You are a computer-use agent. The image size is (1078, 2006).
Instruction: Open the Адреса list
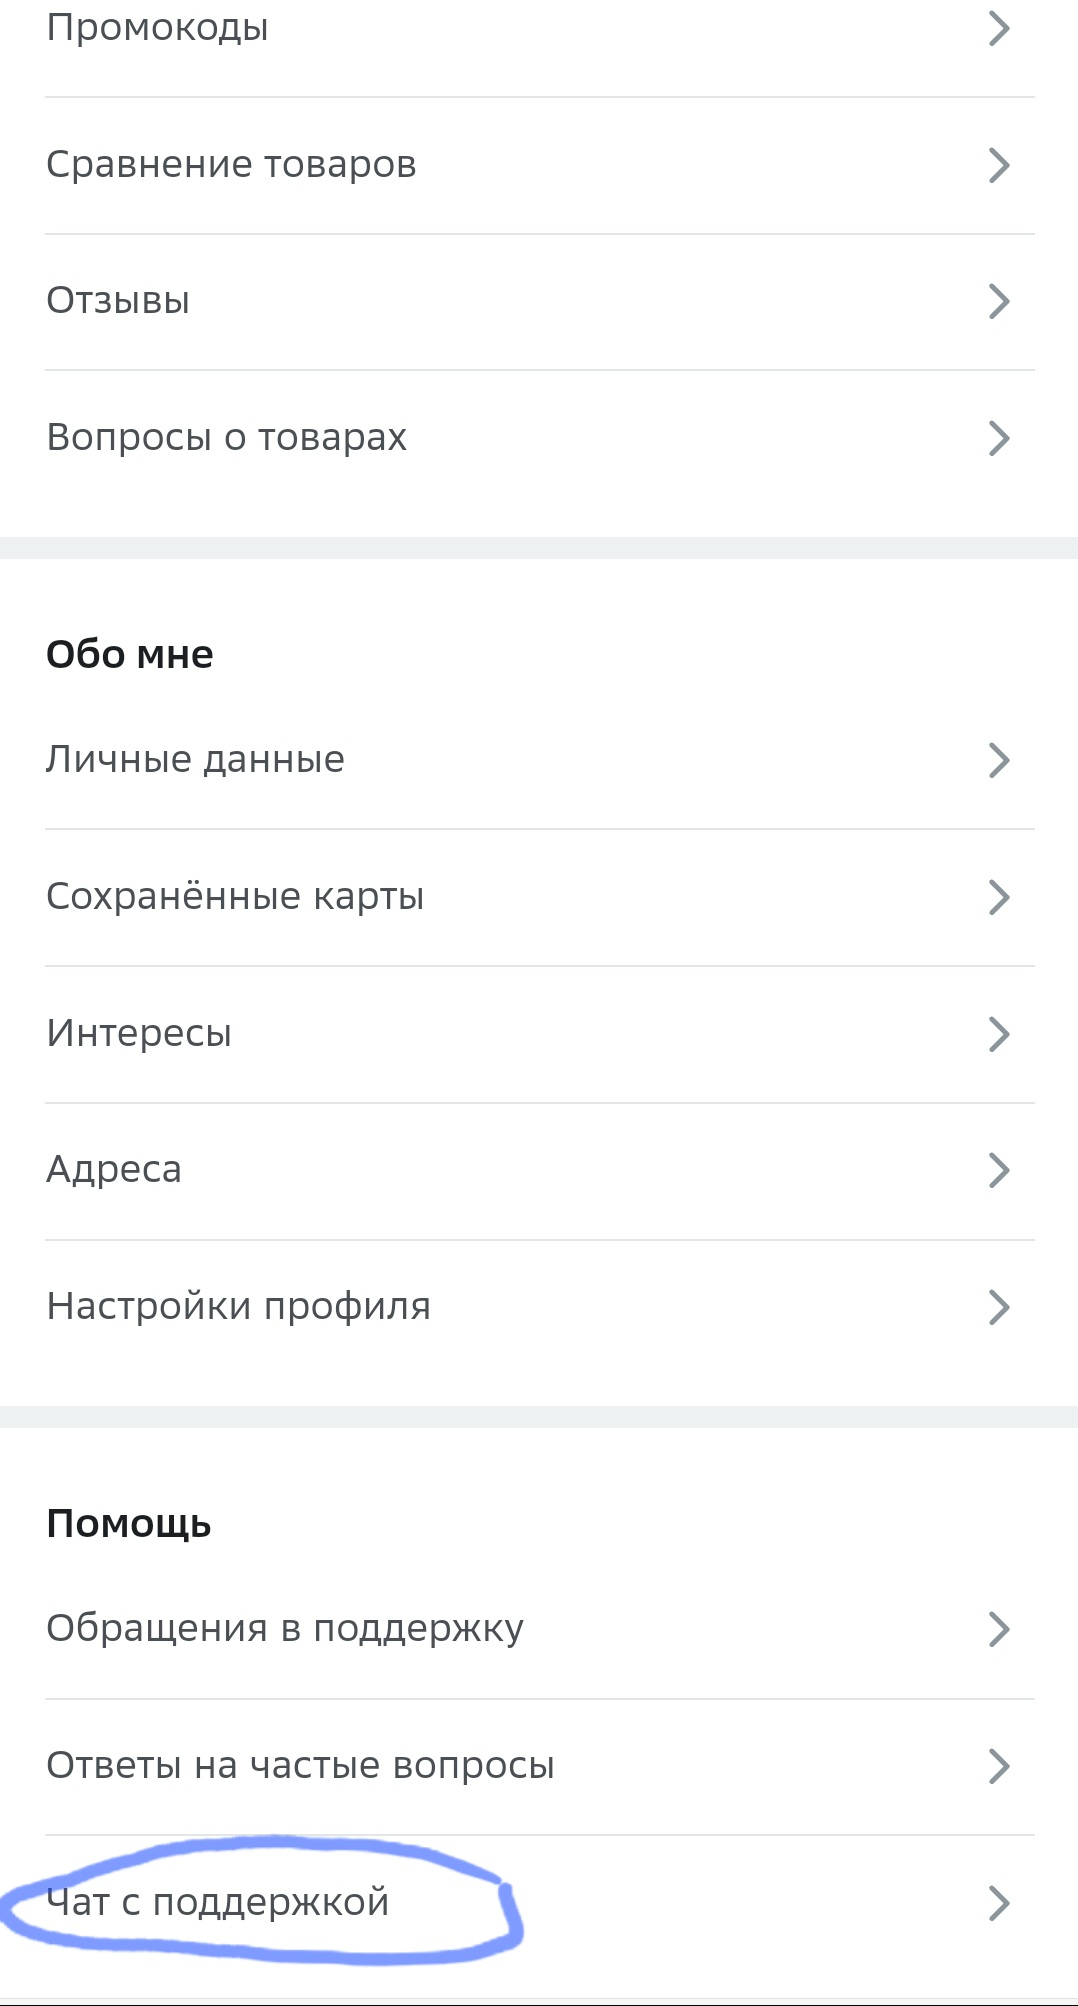coord(540,1172)
